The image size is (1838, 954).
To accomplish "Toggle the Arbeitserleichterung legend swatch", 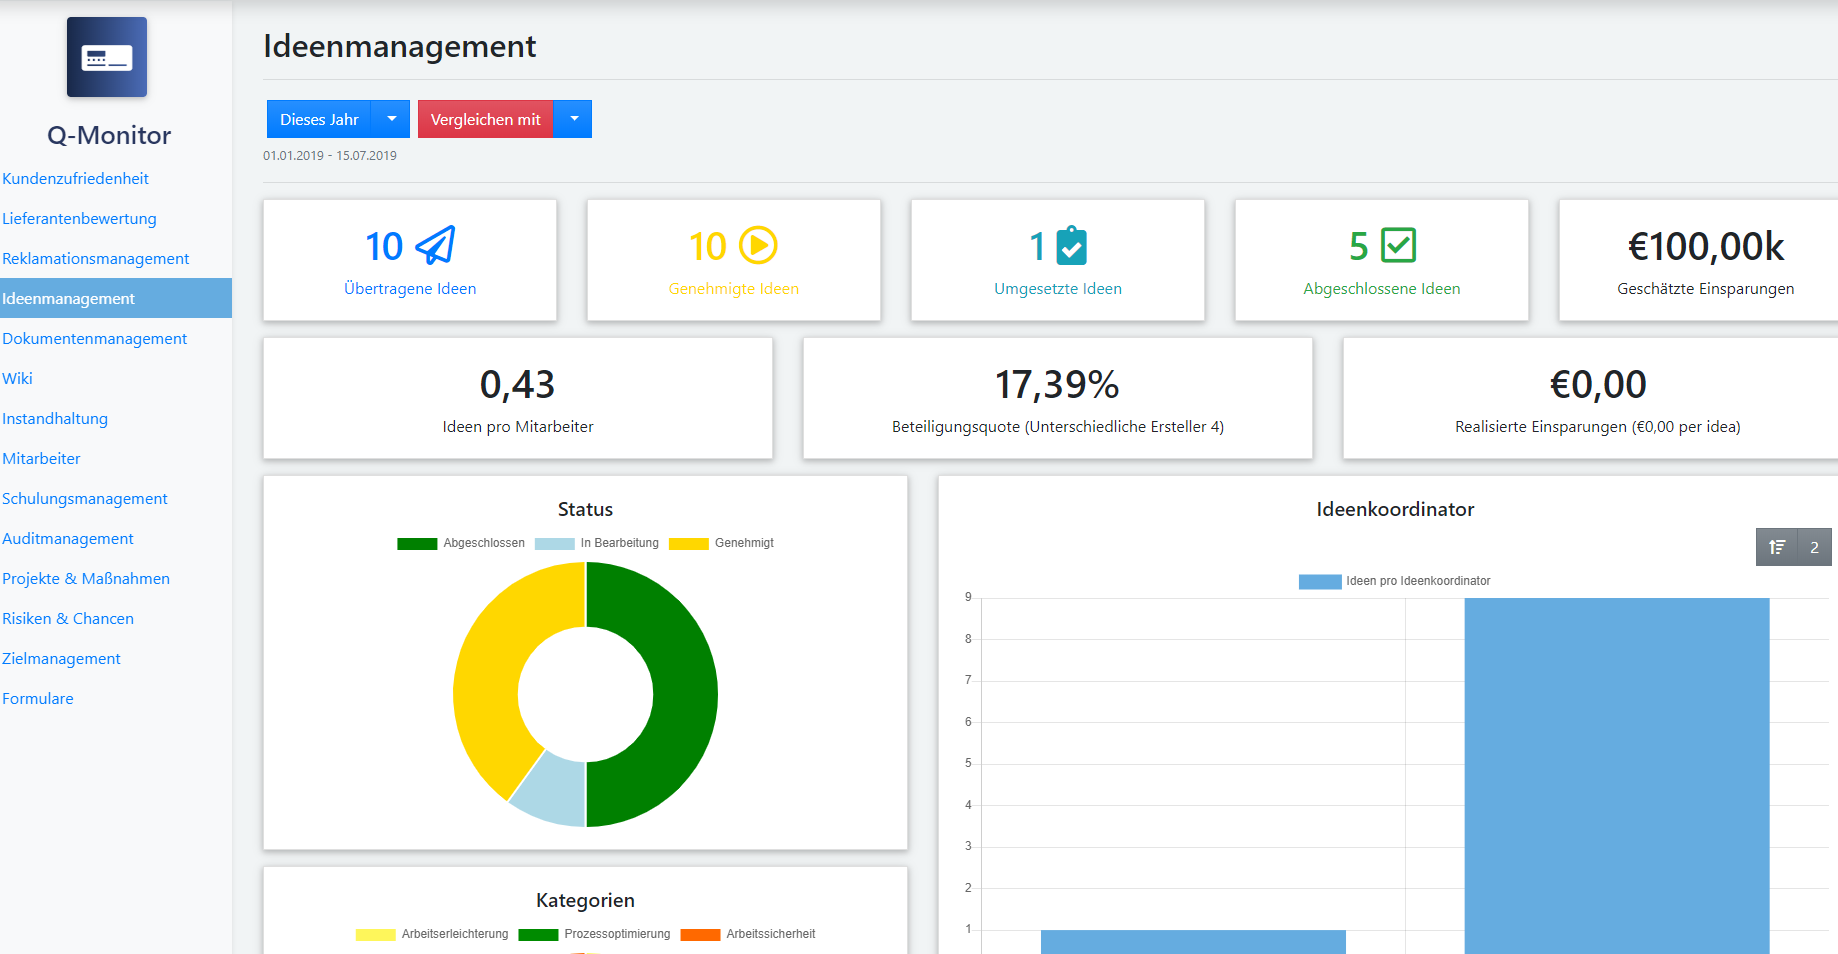I will (375, 935).
